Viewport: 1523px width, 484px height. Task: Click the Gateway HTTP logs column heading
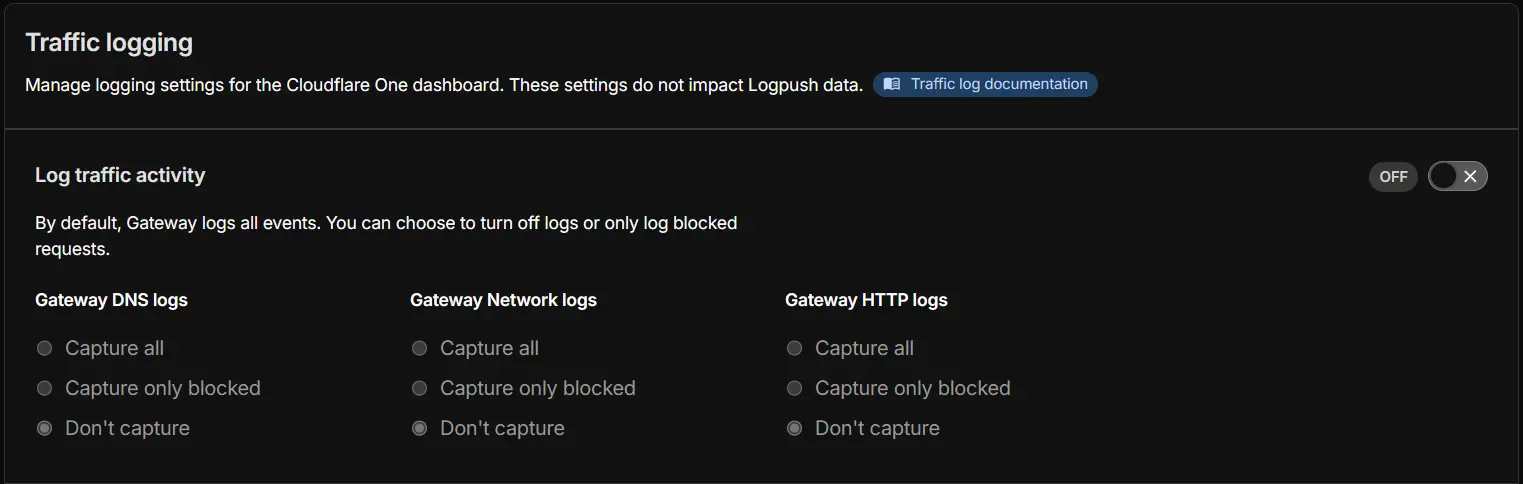(x=866, y=299)
